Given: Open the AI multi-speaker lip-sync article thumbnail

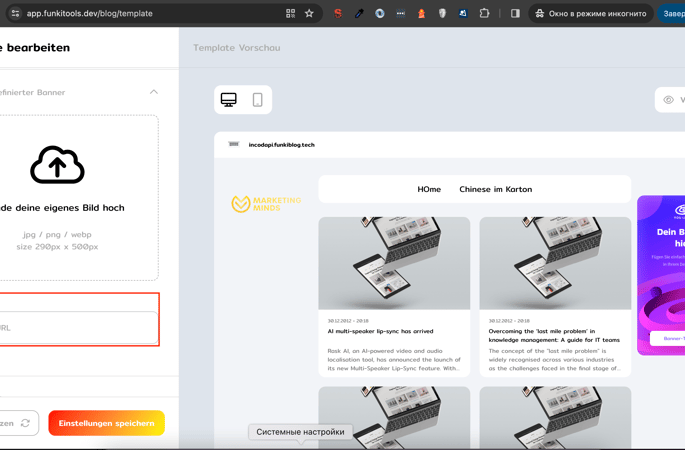Looking at the screenshot, I should pyautogui.click(x=394, y=263).
